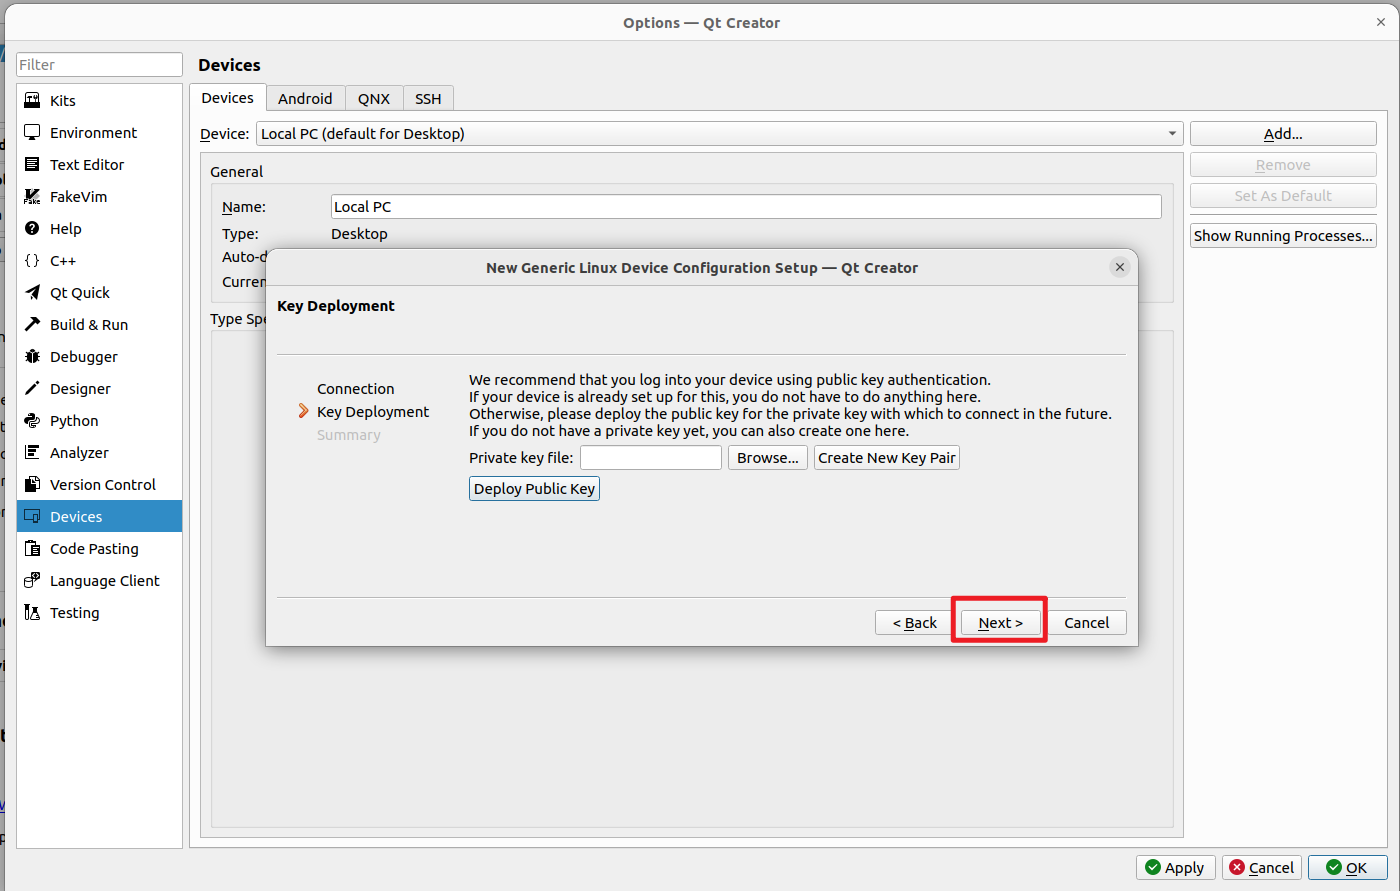Switch to the Android tab
This screenshot has height=891, width=1400.
click(305, 98)
